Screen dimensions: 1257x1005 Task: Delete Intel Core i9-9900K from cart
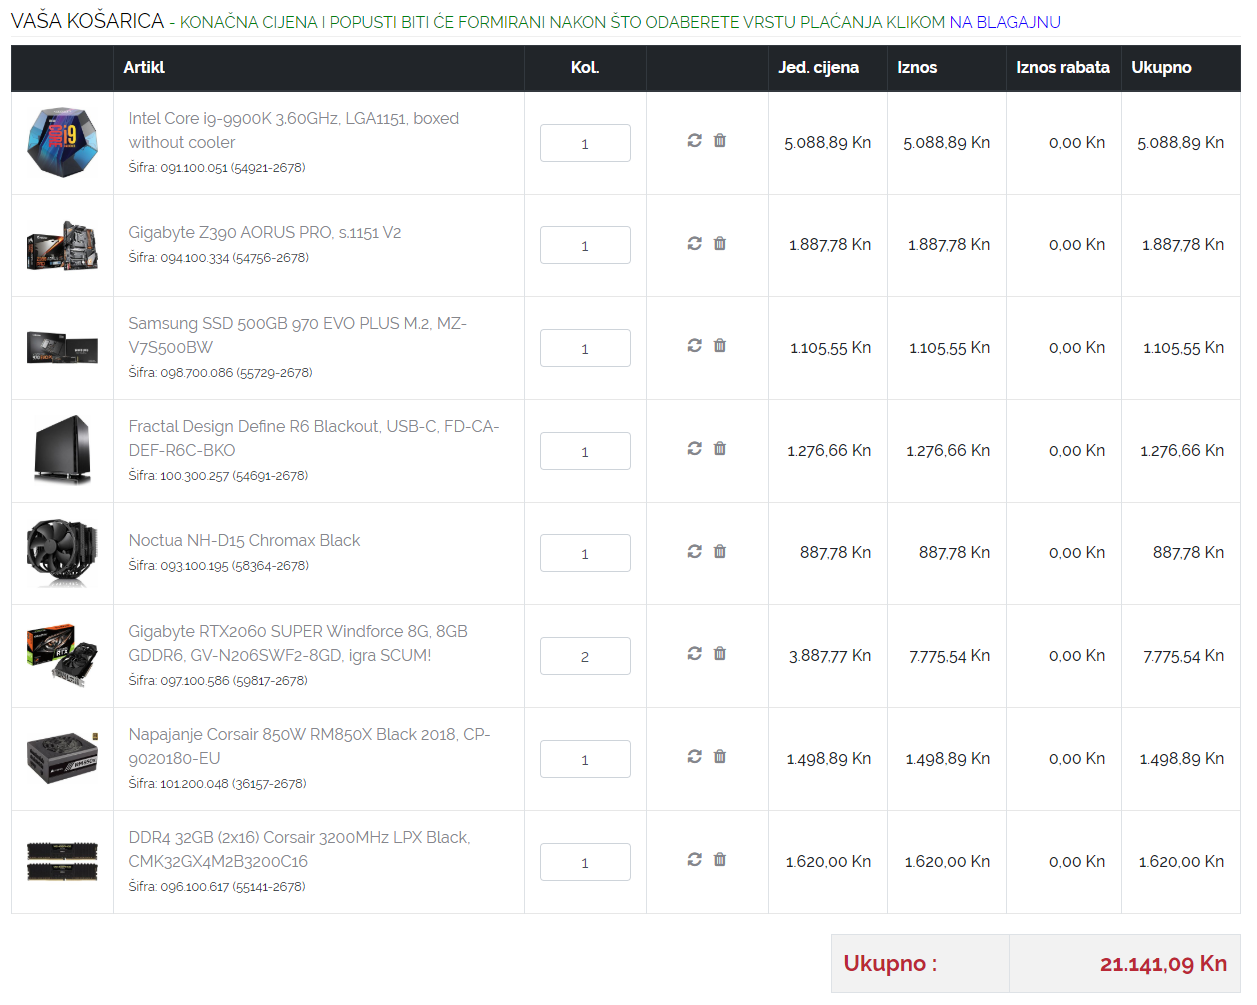pos(720,141)
